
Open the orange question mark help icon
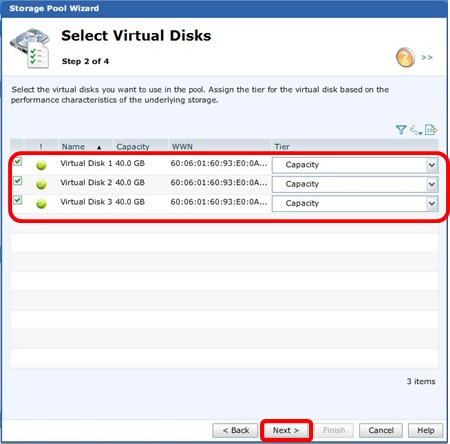click(x=405, y=57)
